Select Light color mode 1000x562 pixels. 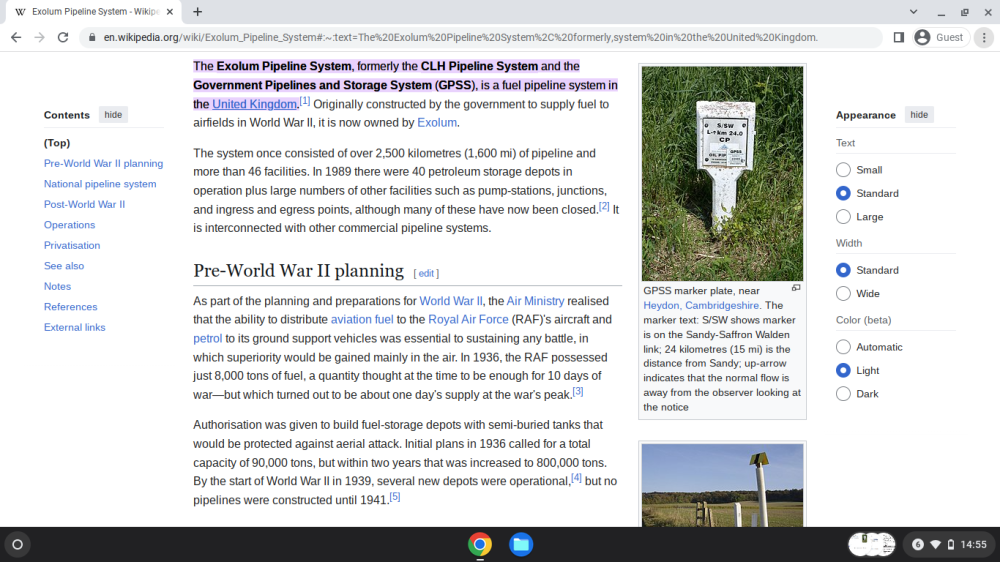coord(843,371)
